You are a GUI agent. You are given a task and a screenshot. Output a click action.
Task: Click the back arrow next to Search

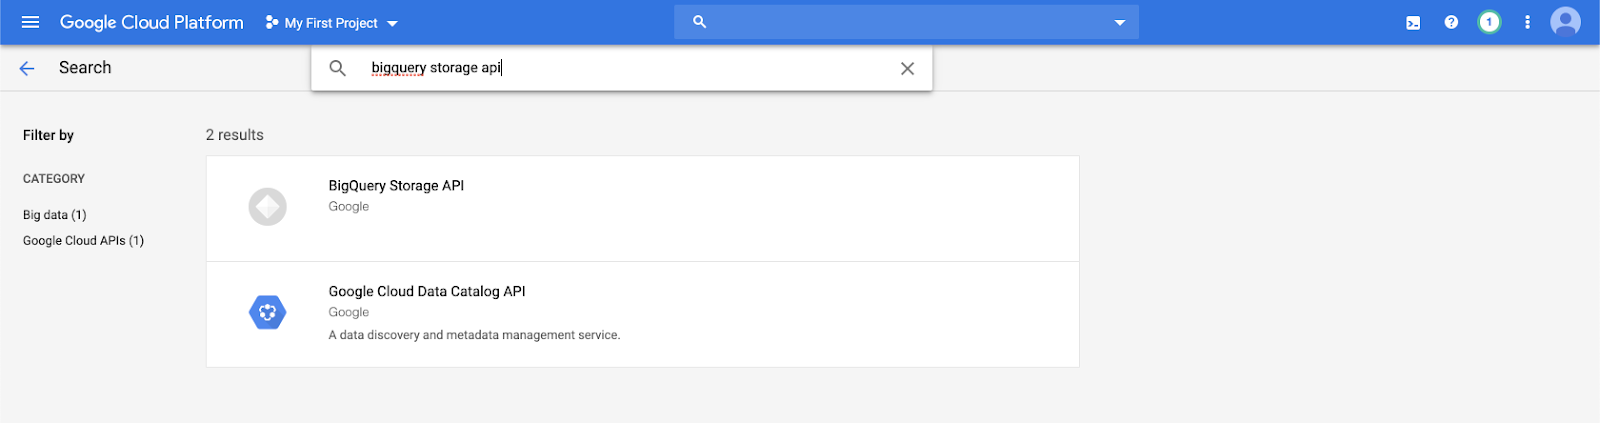27,68
